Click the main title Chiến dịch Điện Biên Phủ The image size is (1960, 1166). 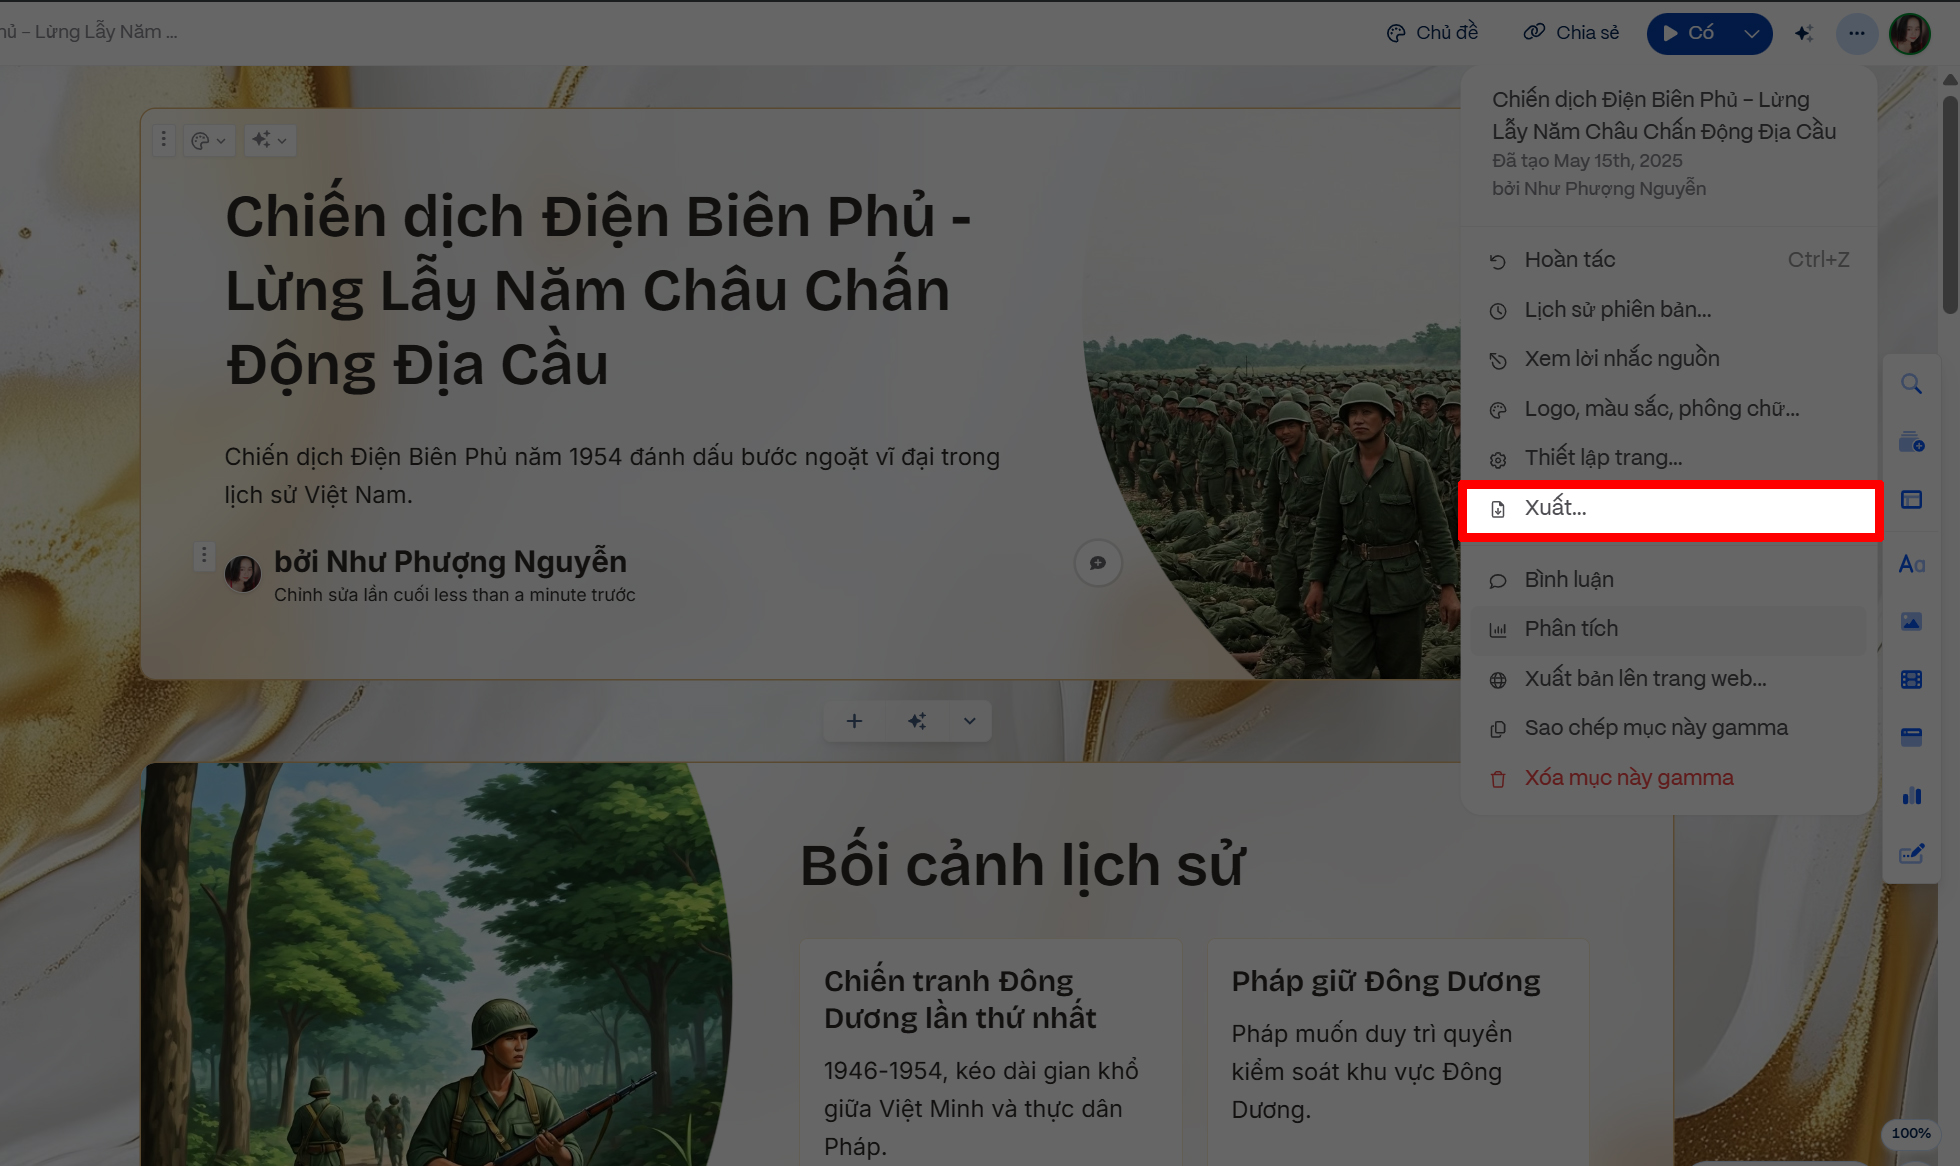598,290
